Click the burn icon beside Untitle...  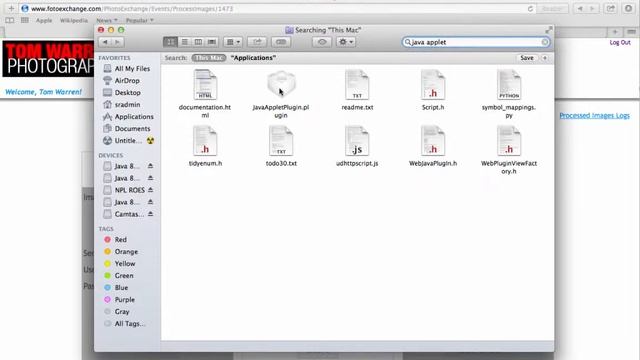coord(150,140)
